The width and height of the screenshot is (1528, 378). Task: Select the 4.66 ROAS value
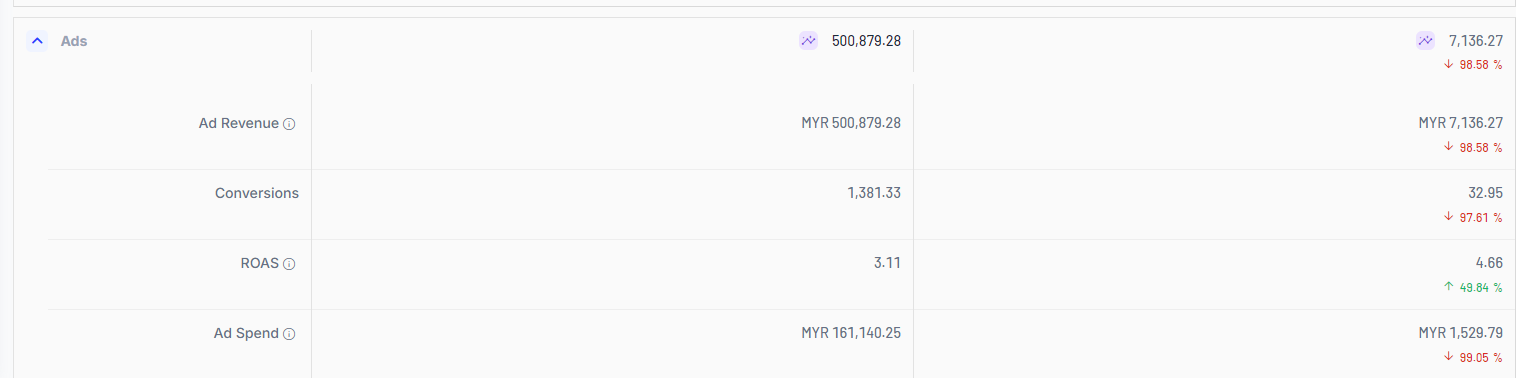point(1489,263)
